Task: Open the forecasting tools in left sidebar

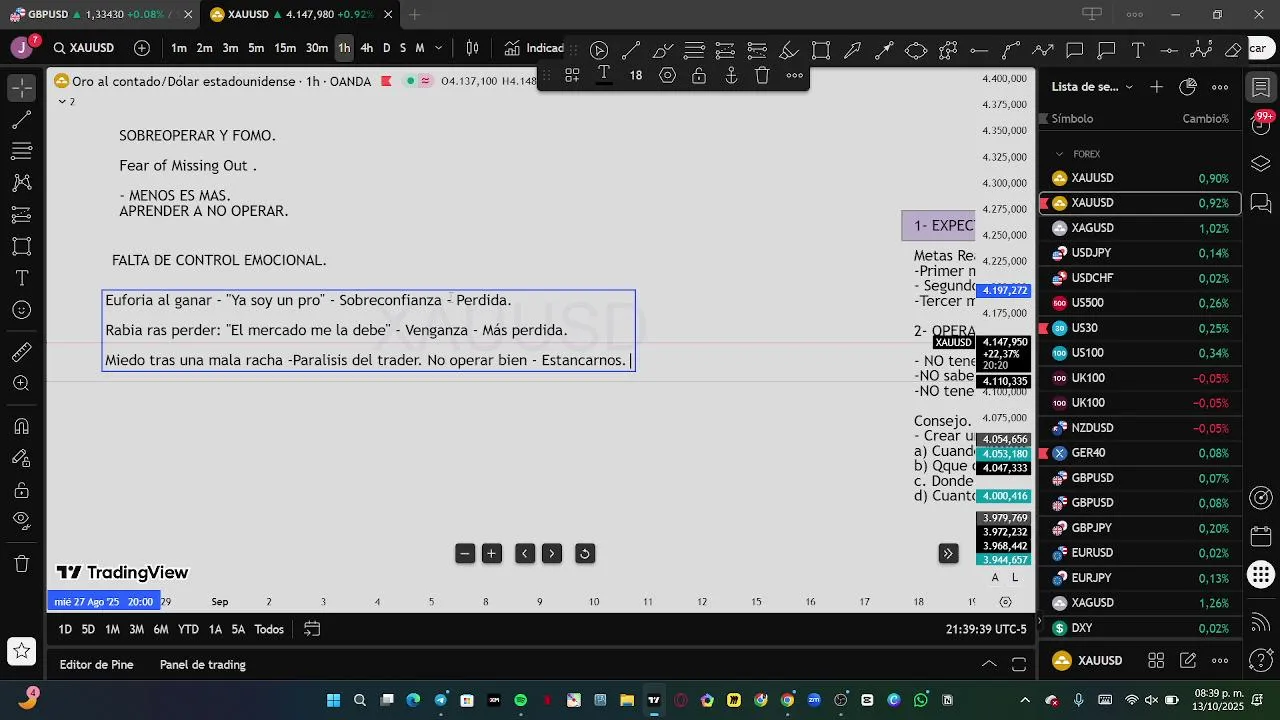Action: tap(21, 215)
